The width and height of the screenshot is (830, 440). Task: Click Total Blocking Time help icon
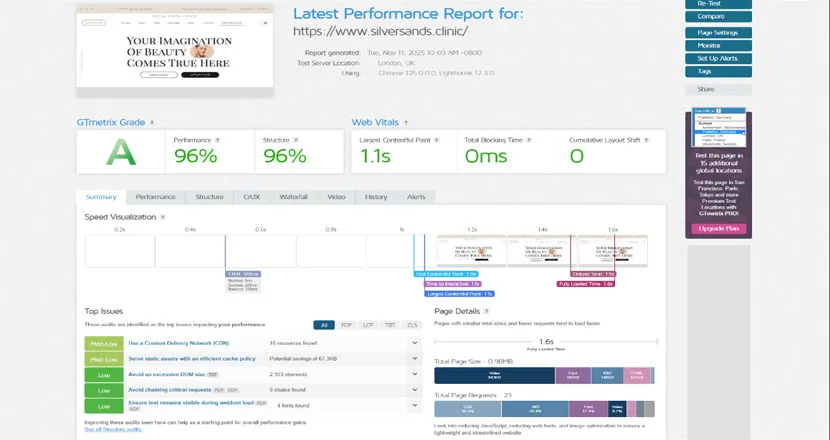pyautogui.click(x=530, y=141)
